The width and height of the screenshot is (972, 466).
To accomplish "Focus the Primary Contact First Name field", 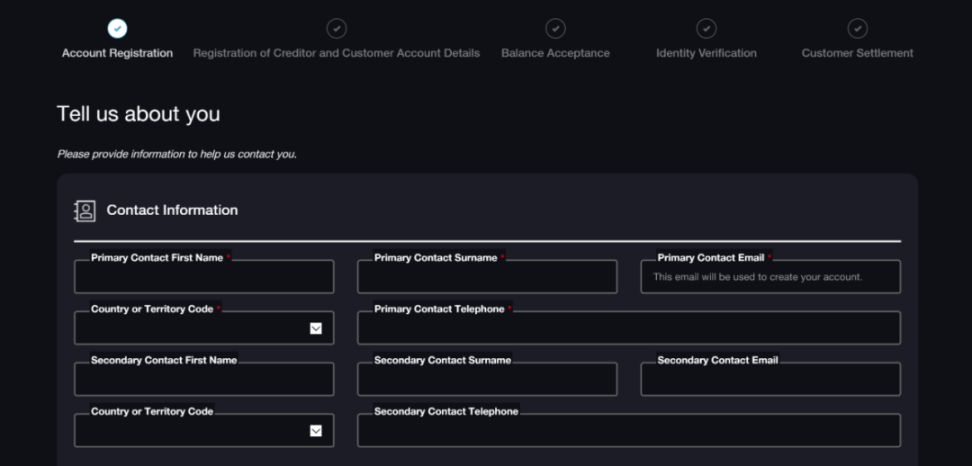I will [x=204, y=278].
